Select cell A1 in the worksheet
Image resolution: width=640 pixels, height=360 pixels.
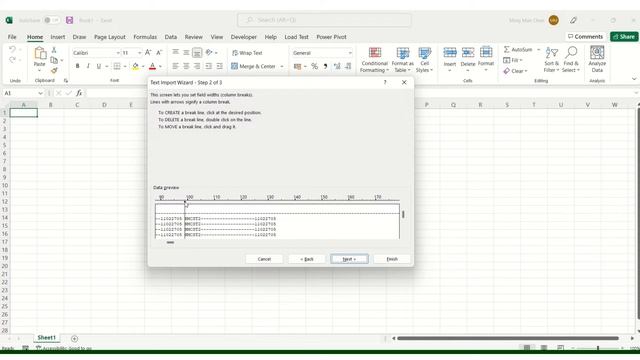(24, 113)
